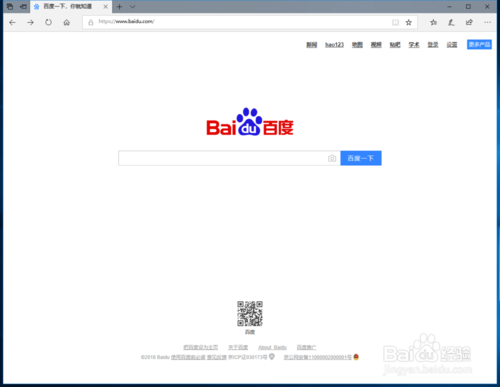Click the 百度一下 search button

pyautogui.click(x=361, y=158)
